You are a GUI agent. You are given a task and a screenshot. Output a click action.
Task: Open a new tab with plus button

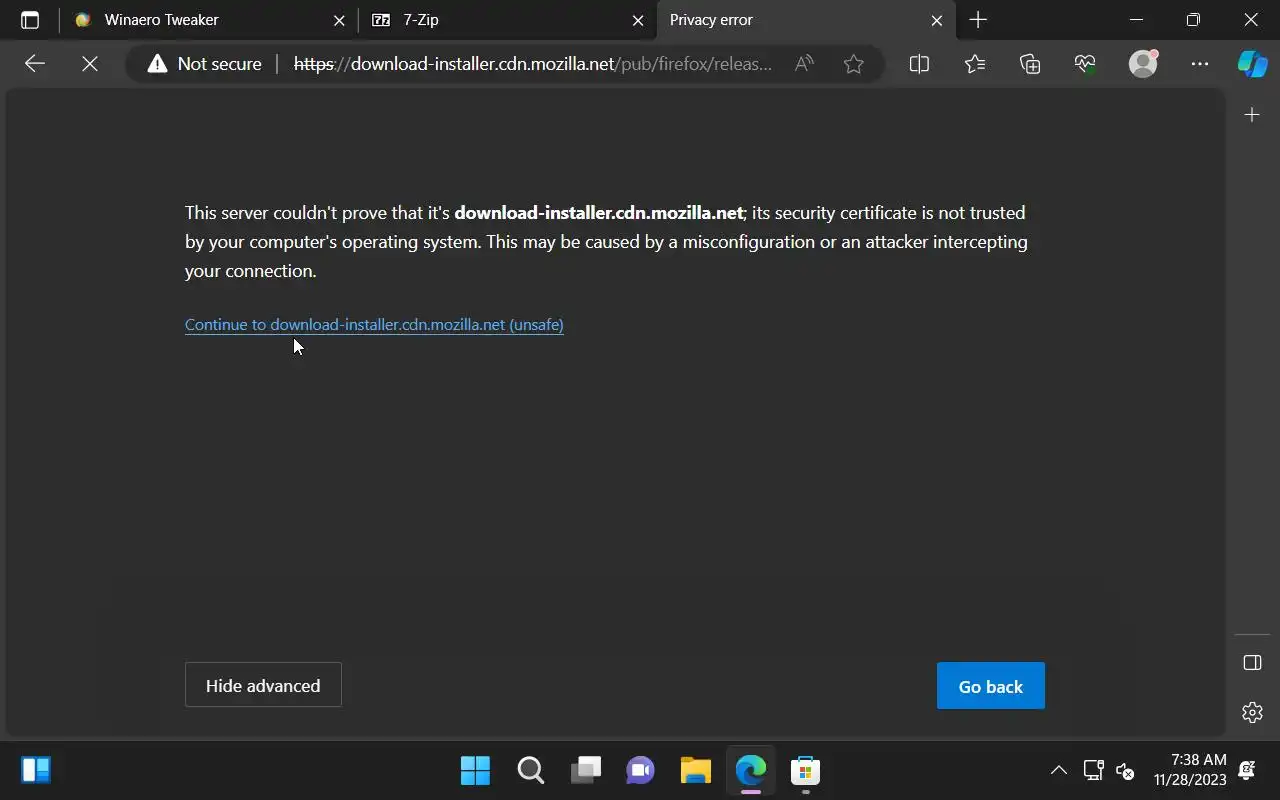pos(978,20)
